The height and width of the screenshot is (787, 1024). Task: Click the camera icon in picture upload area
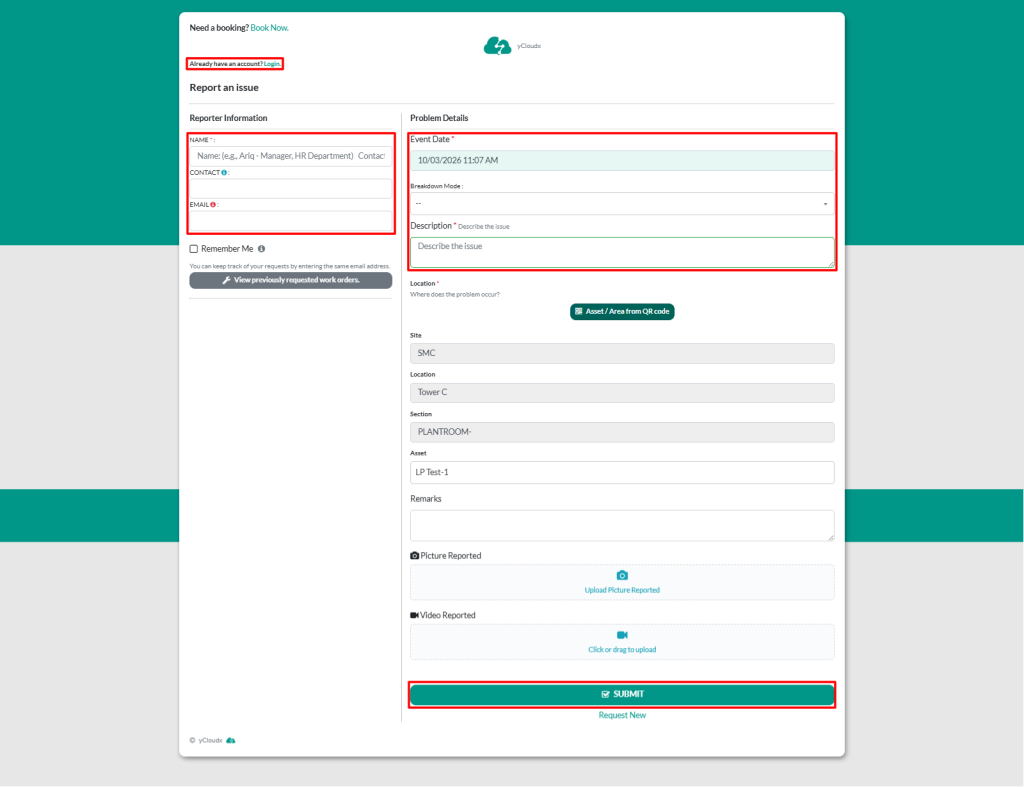622,575
